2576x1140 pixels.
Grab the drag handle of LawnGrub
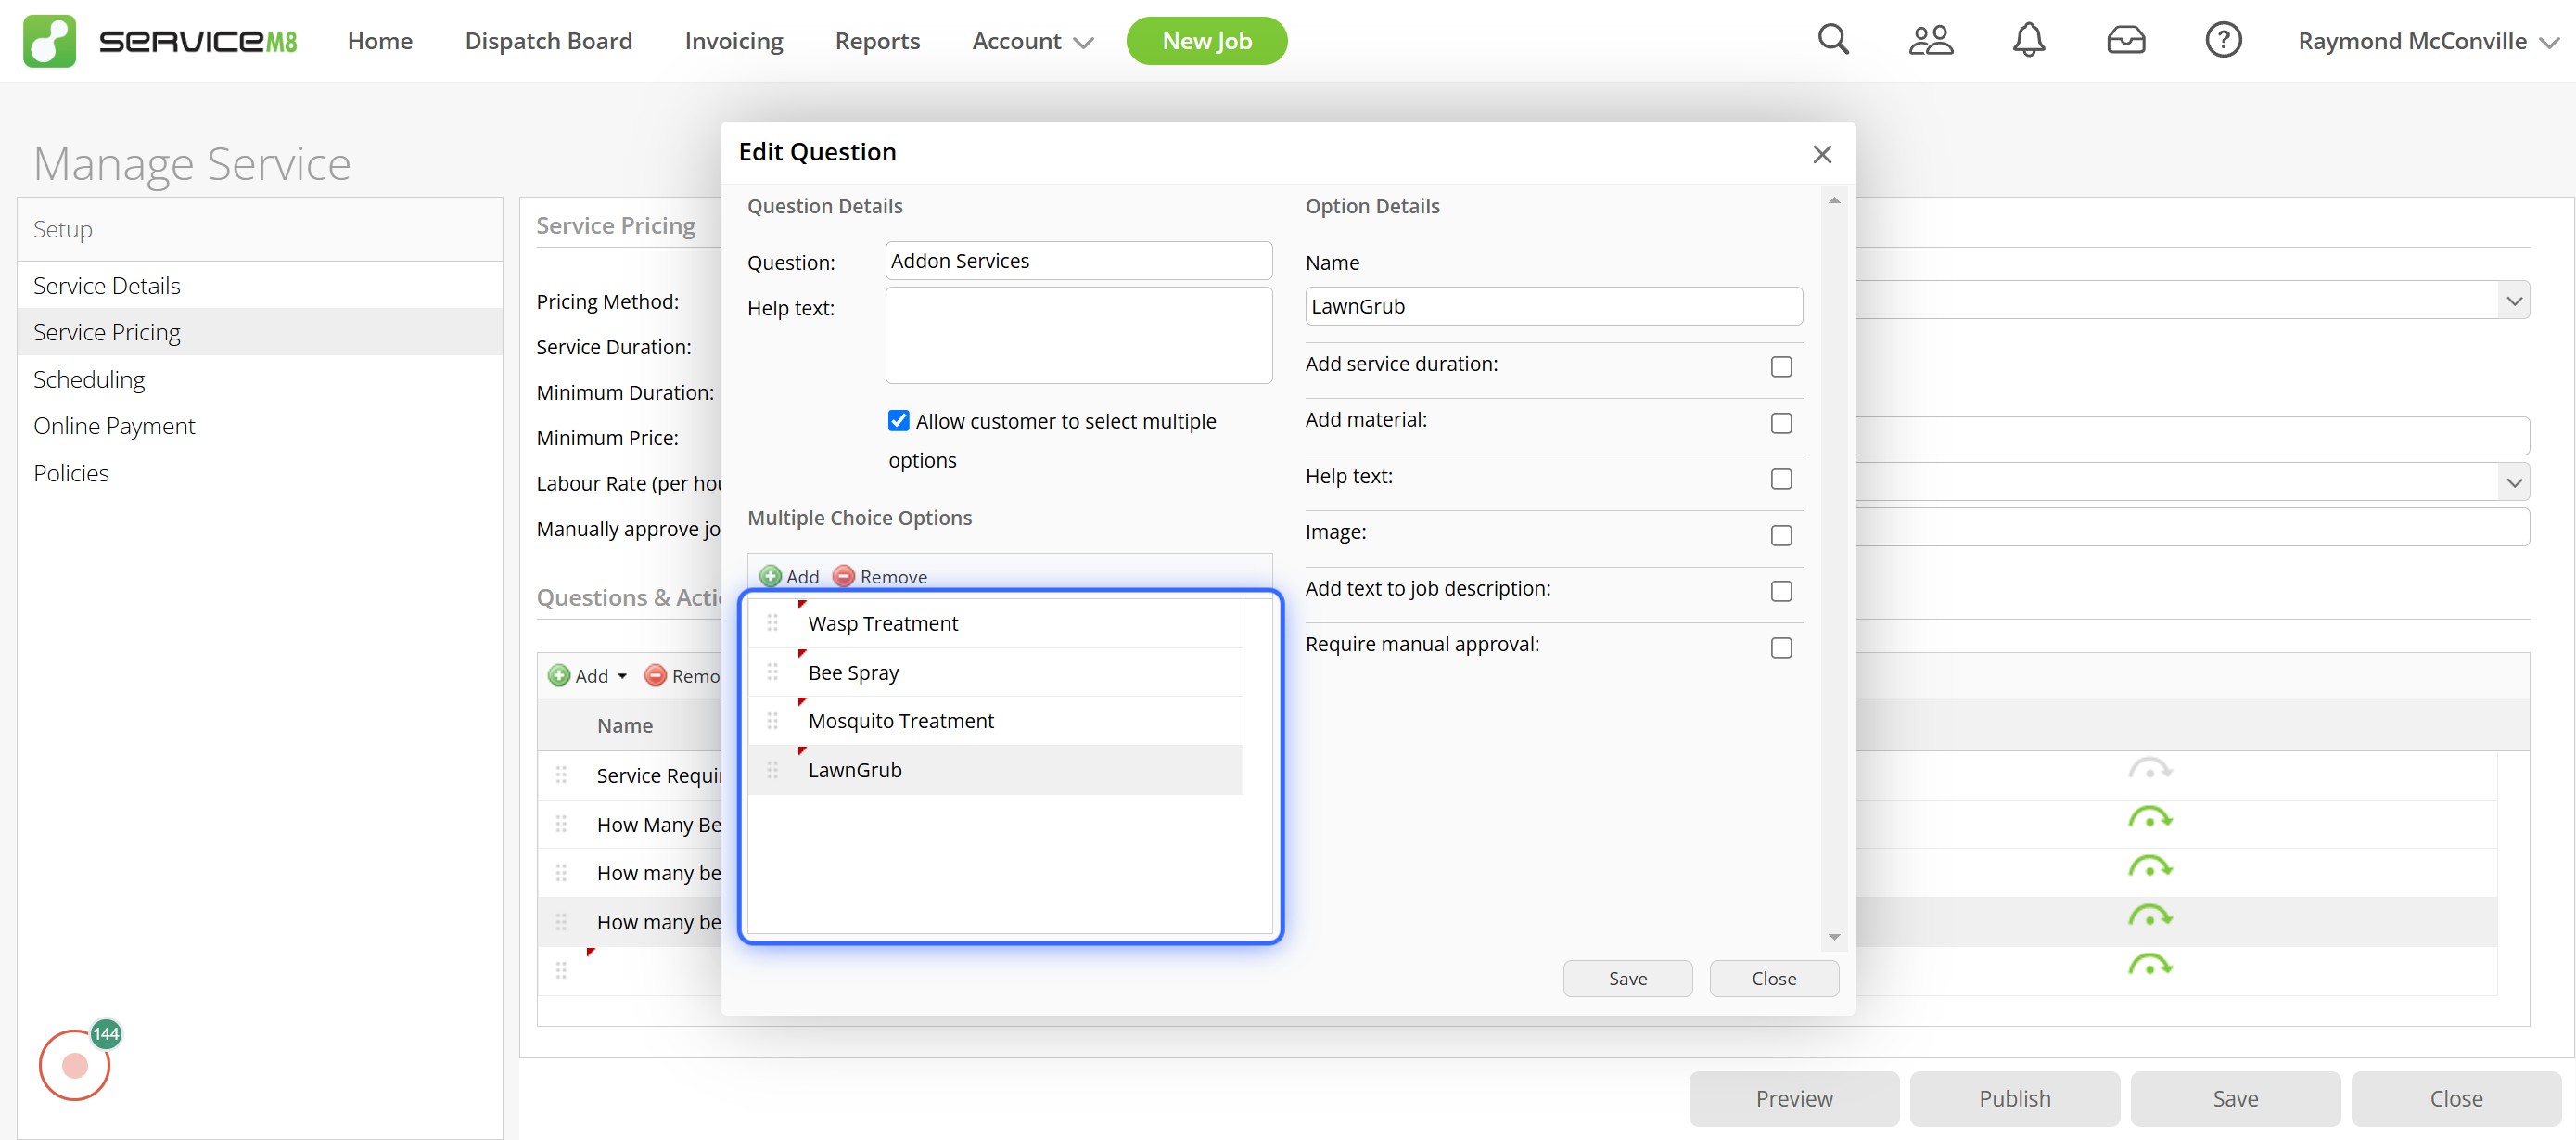coord(772,769)
